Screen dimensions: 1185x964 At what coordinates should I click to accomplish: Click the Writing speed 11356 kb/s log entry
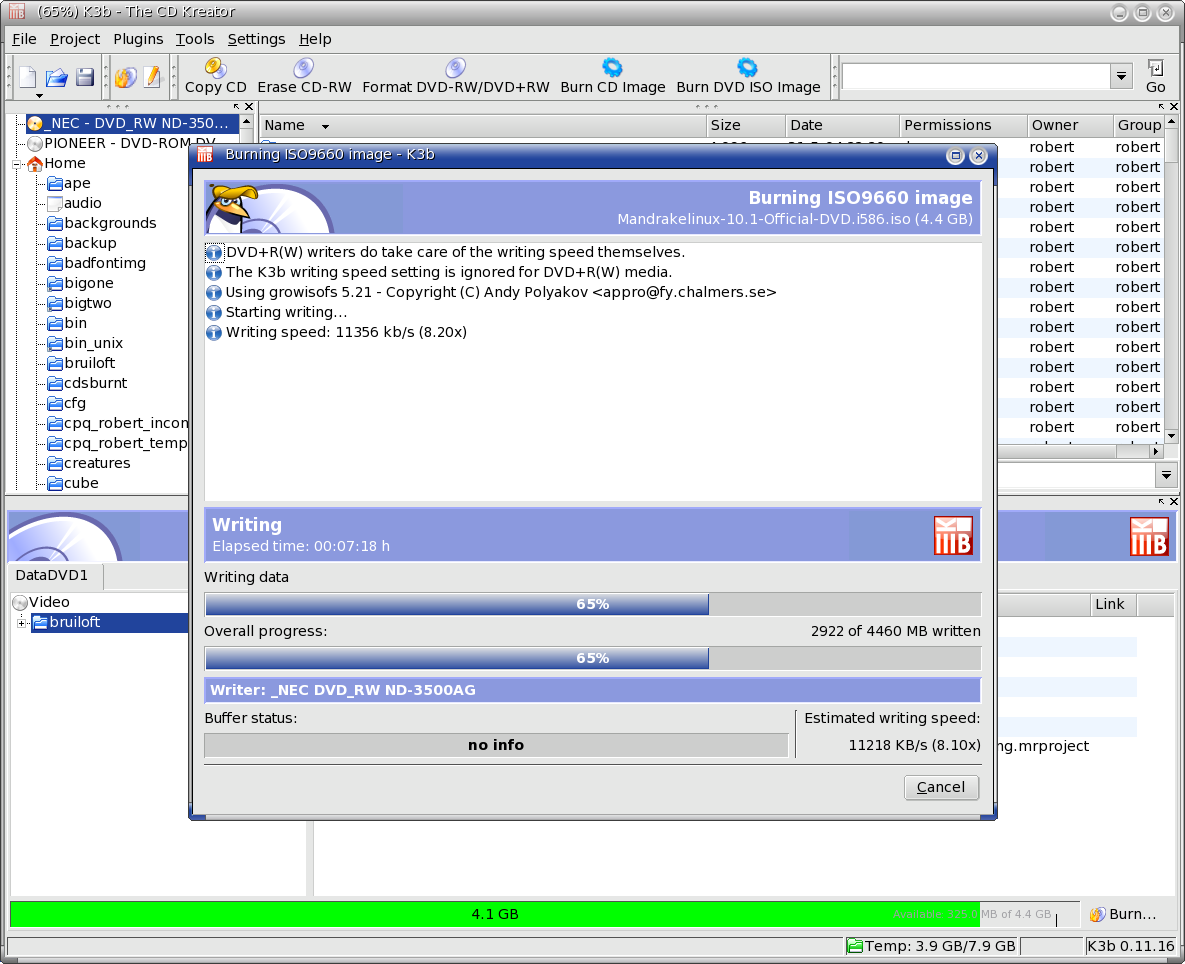coord(336,332)
